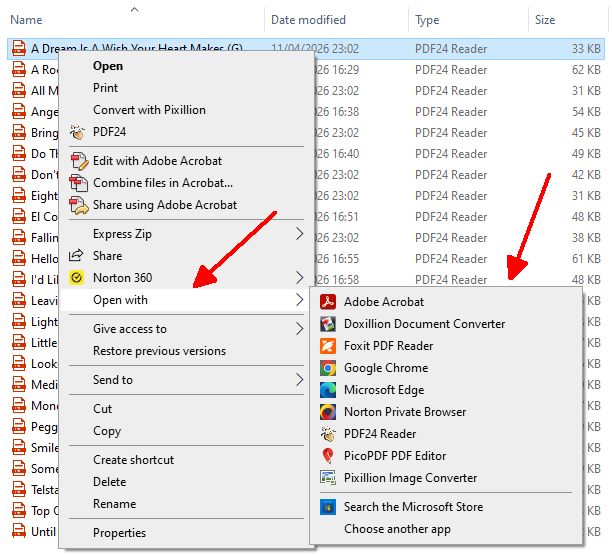
Task: Choose Properties from the context menu
Action: click(x=119, y=533)
